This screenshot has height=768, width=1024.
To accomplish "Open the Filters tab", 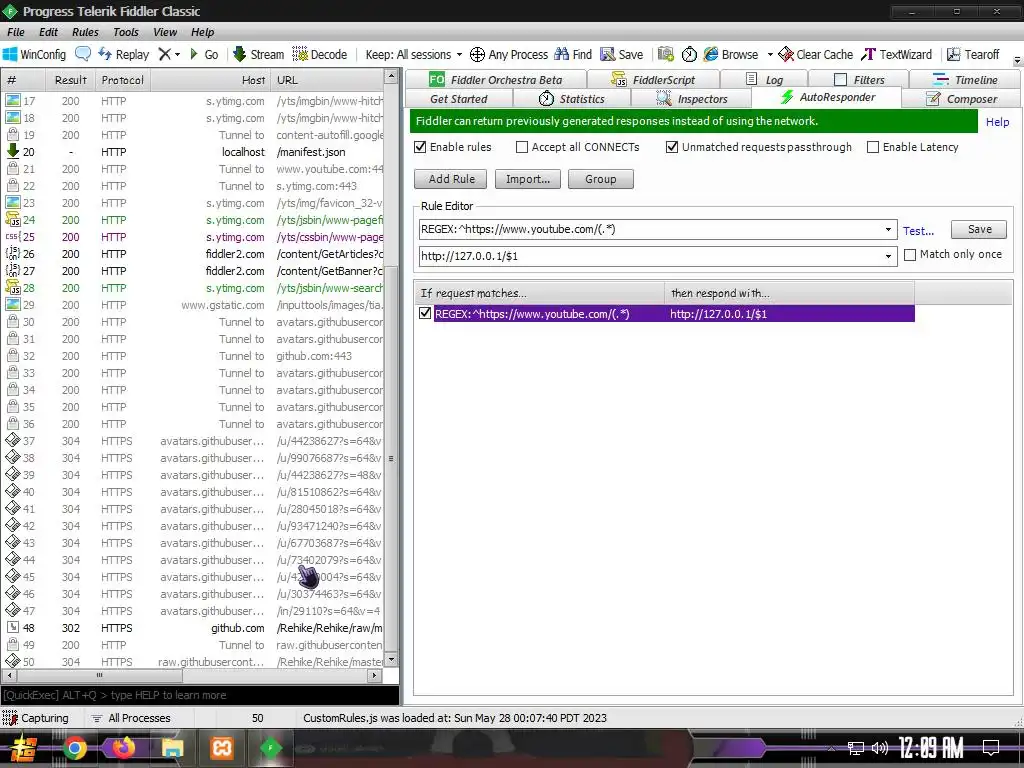I will tap(859, 80).
